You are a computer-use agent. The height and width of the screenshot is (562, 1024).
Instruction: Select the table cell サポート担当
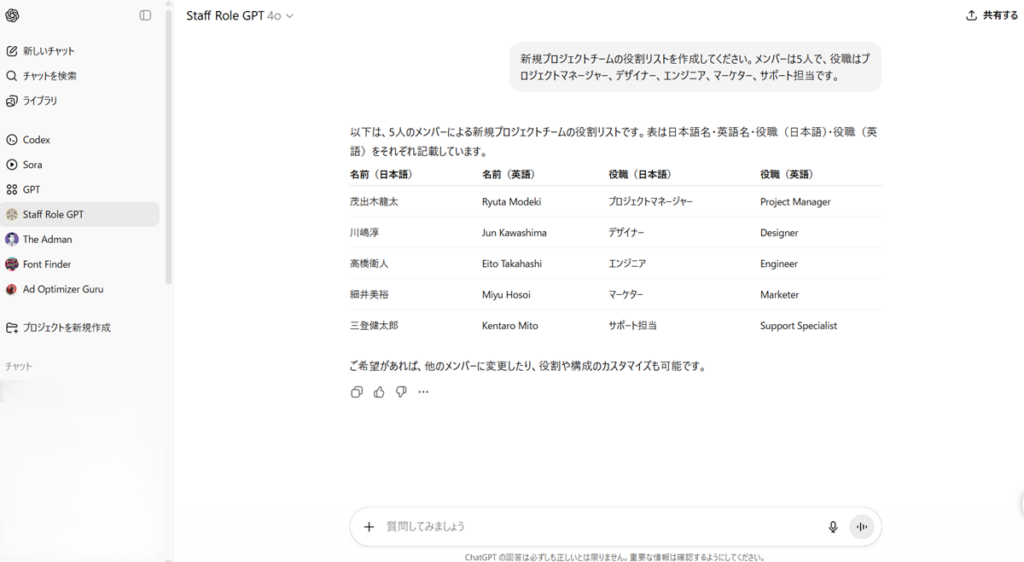coord(632,325)
